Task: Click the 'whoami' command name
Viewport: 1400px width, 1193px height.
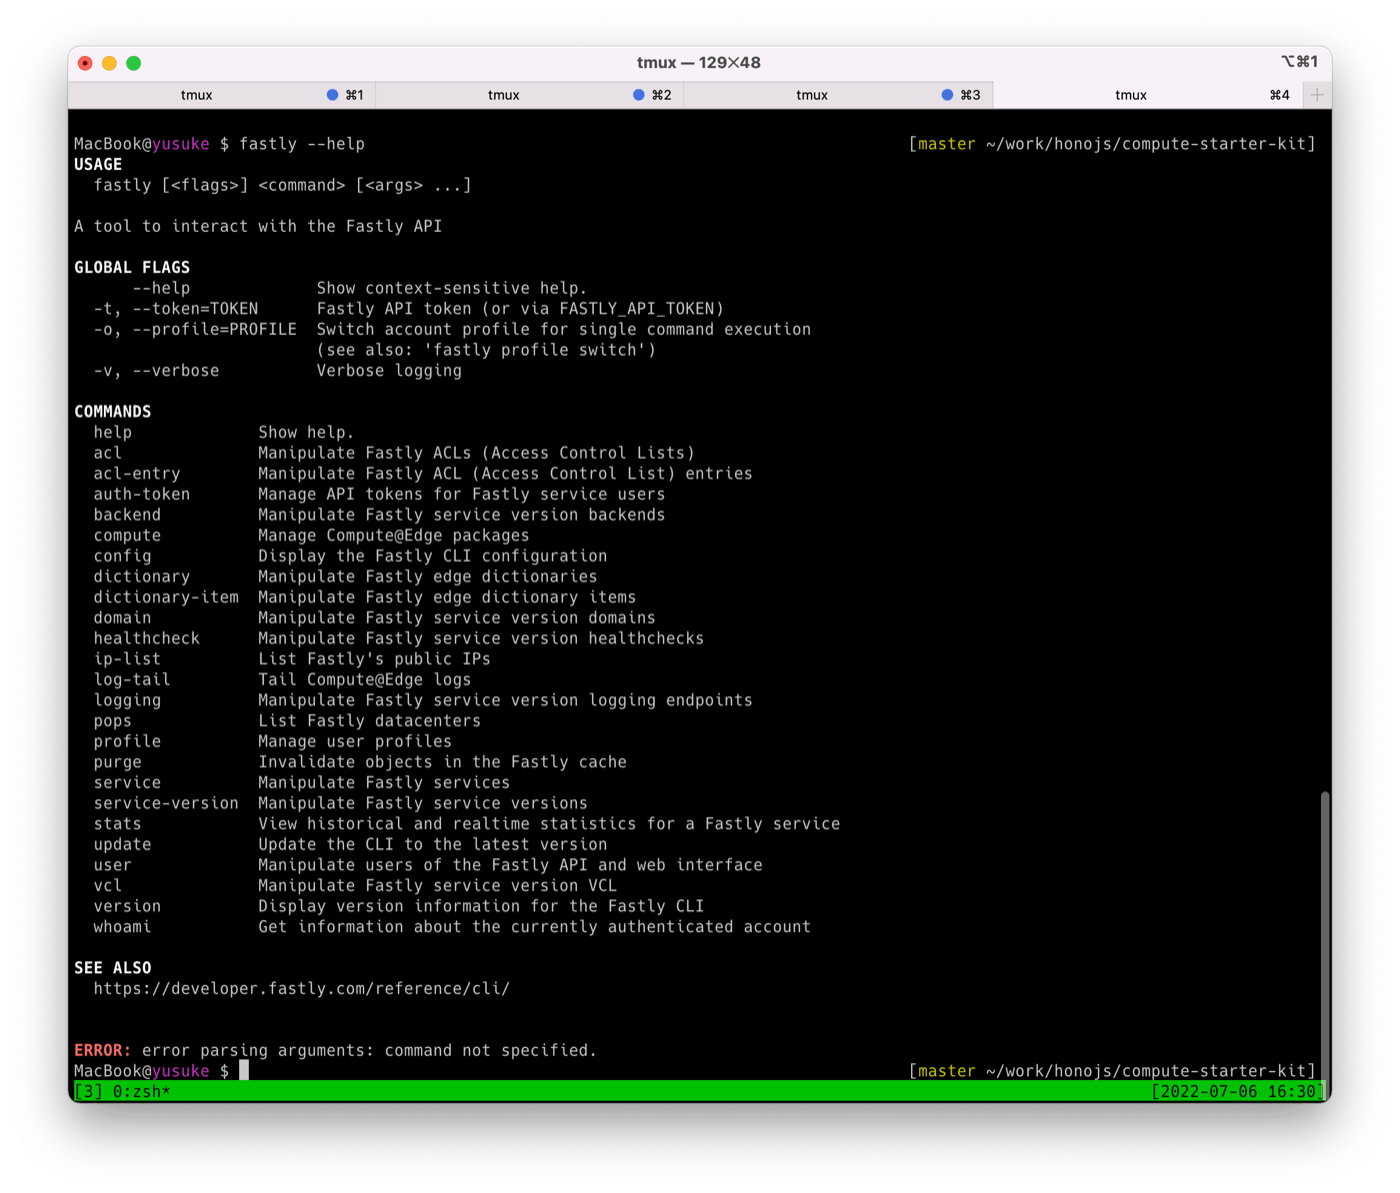Action: tap(122, 927)
